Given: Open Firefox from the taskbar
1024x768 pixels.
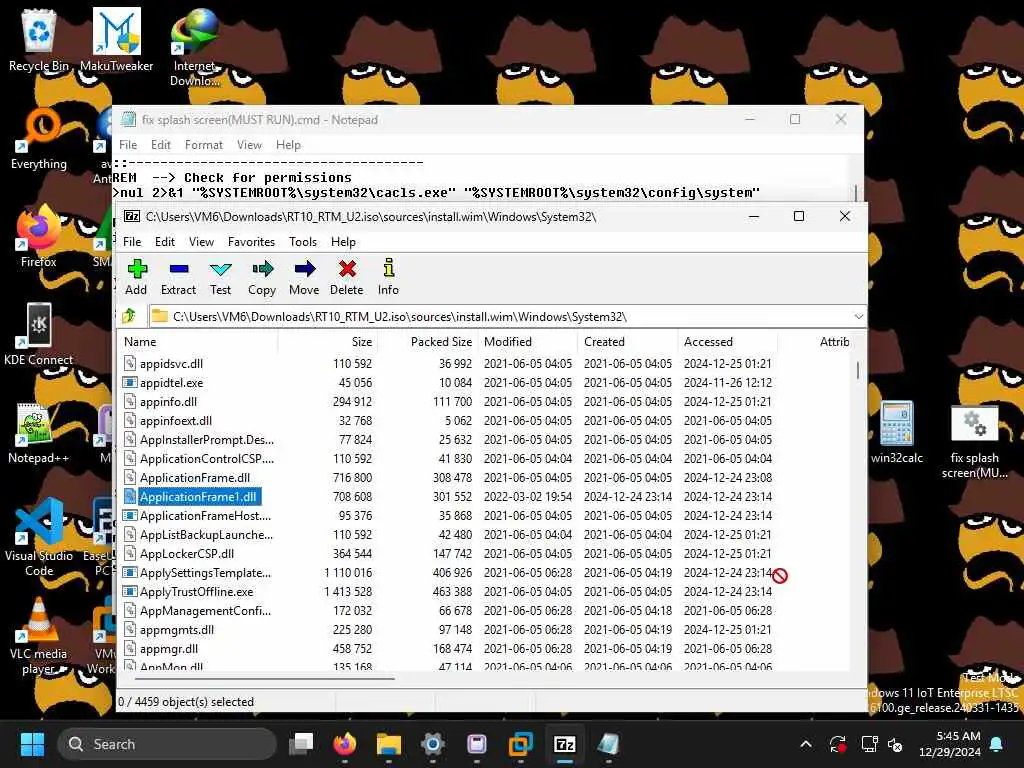Looking at the screenshot, I should coord(345,744).
